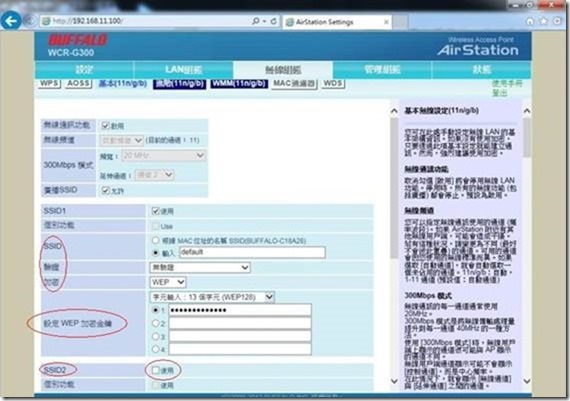Viewport: 570px width, 401px height.
Task: Click the empty WEP key 4 field
Action: coord(240,349)
